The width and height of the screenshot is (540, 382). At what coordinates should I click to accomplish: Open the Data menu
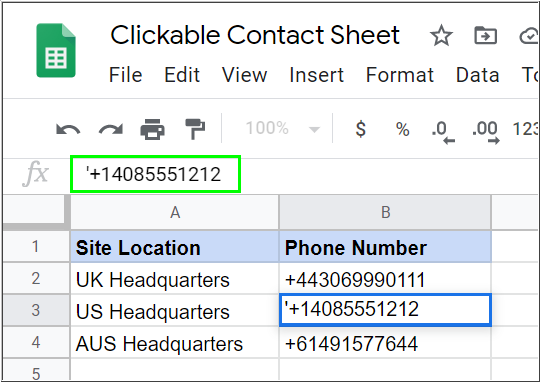tap(478, 75)
